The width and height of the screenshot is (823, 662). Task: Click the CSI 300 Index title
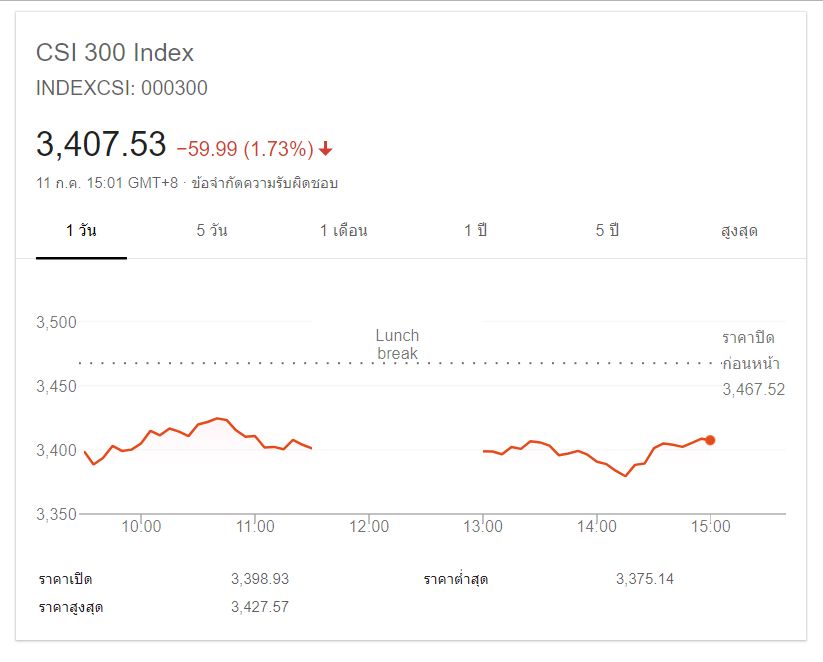(115, 53)
